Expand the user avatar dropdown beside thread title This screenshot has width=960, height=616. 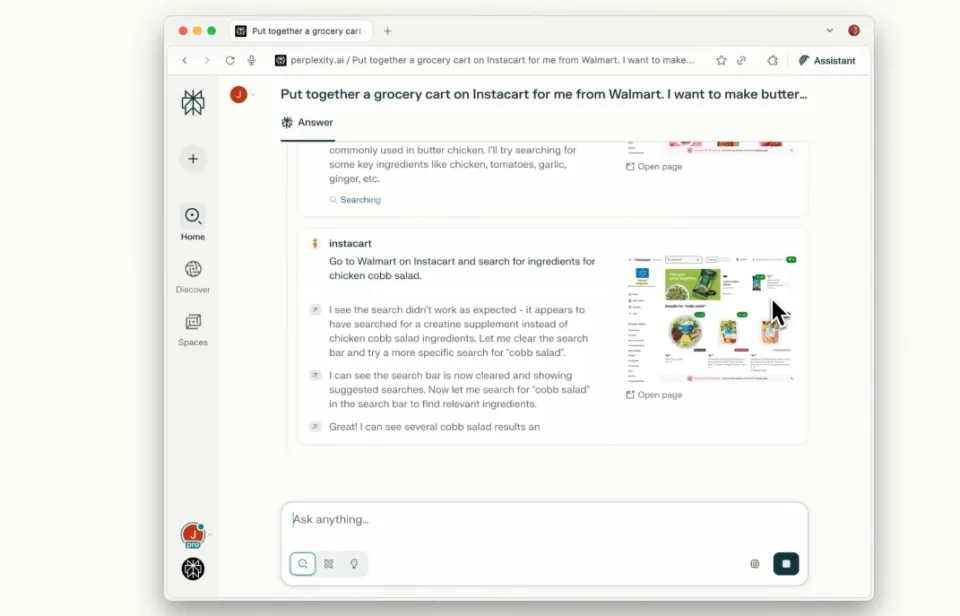point(253,95)
